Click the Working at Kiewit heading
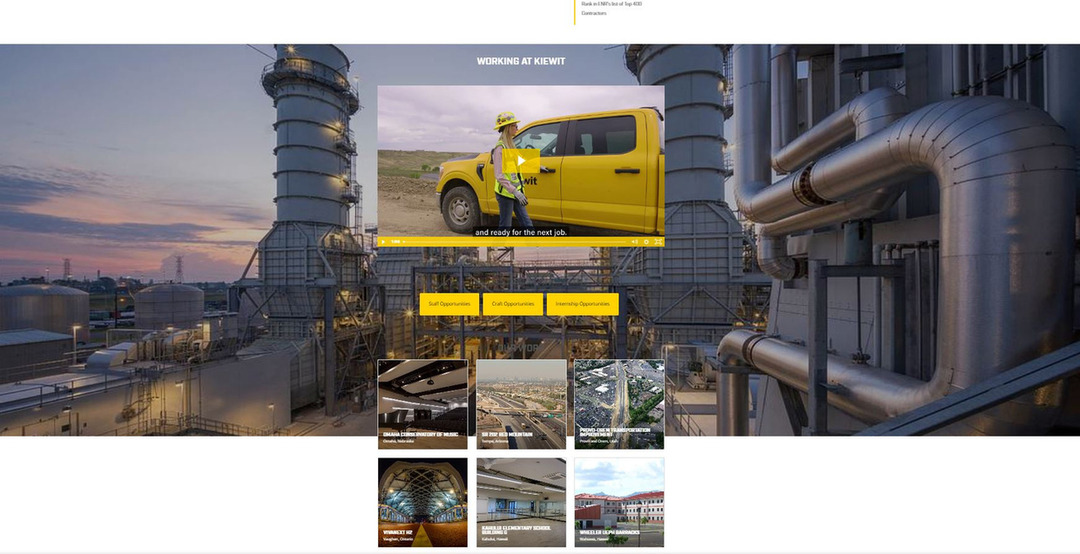The image size is (1080, 554). (521, 61)
